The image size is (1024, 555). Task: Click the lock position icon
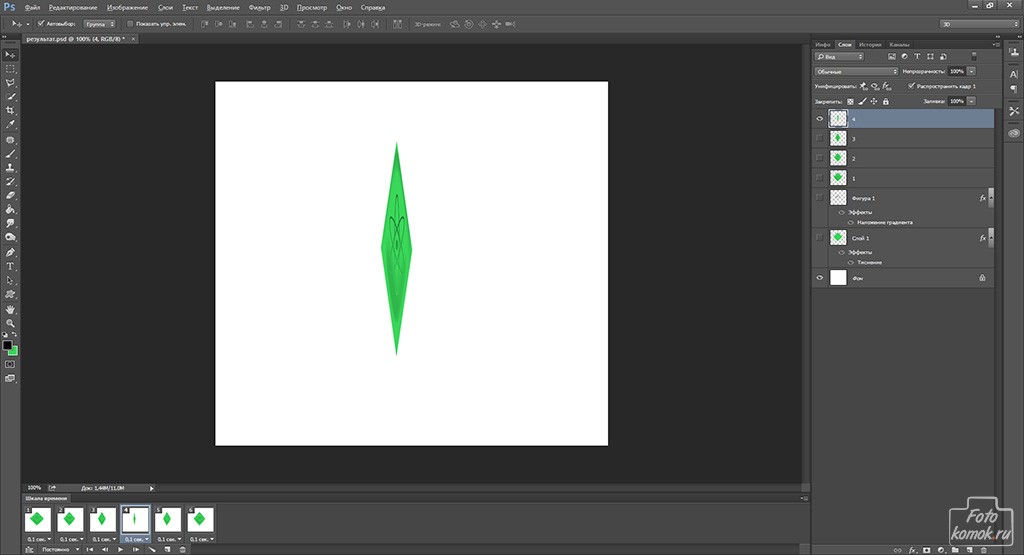(x=874, y=101)
